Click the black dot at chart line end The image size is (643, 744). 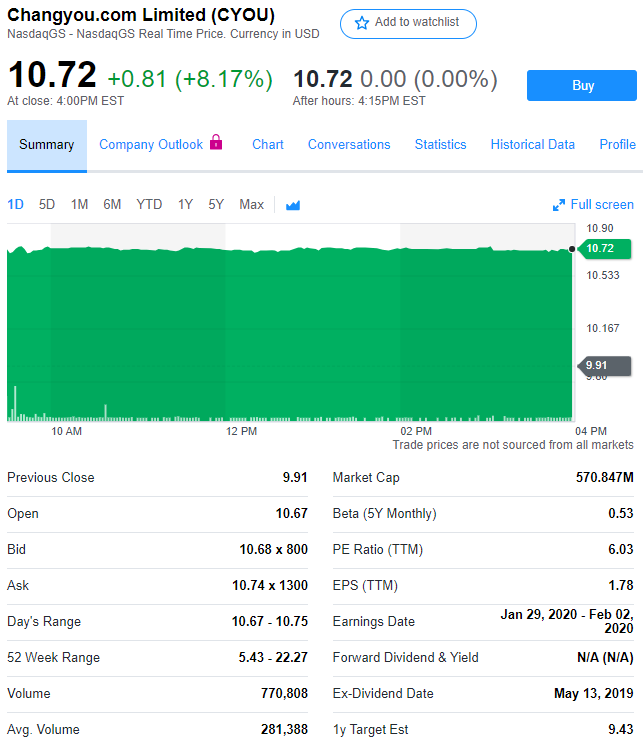pos(572,249)
